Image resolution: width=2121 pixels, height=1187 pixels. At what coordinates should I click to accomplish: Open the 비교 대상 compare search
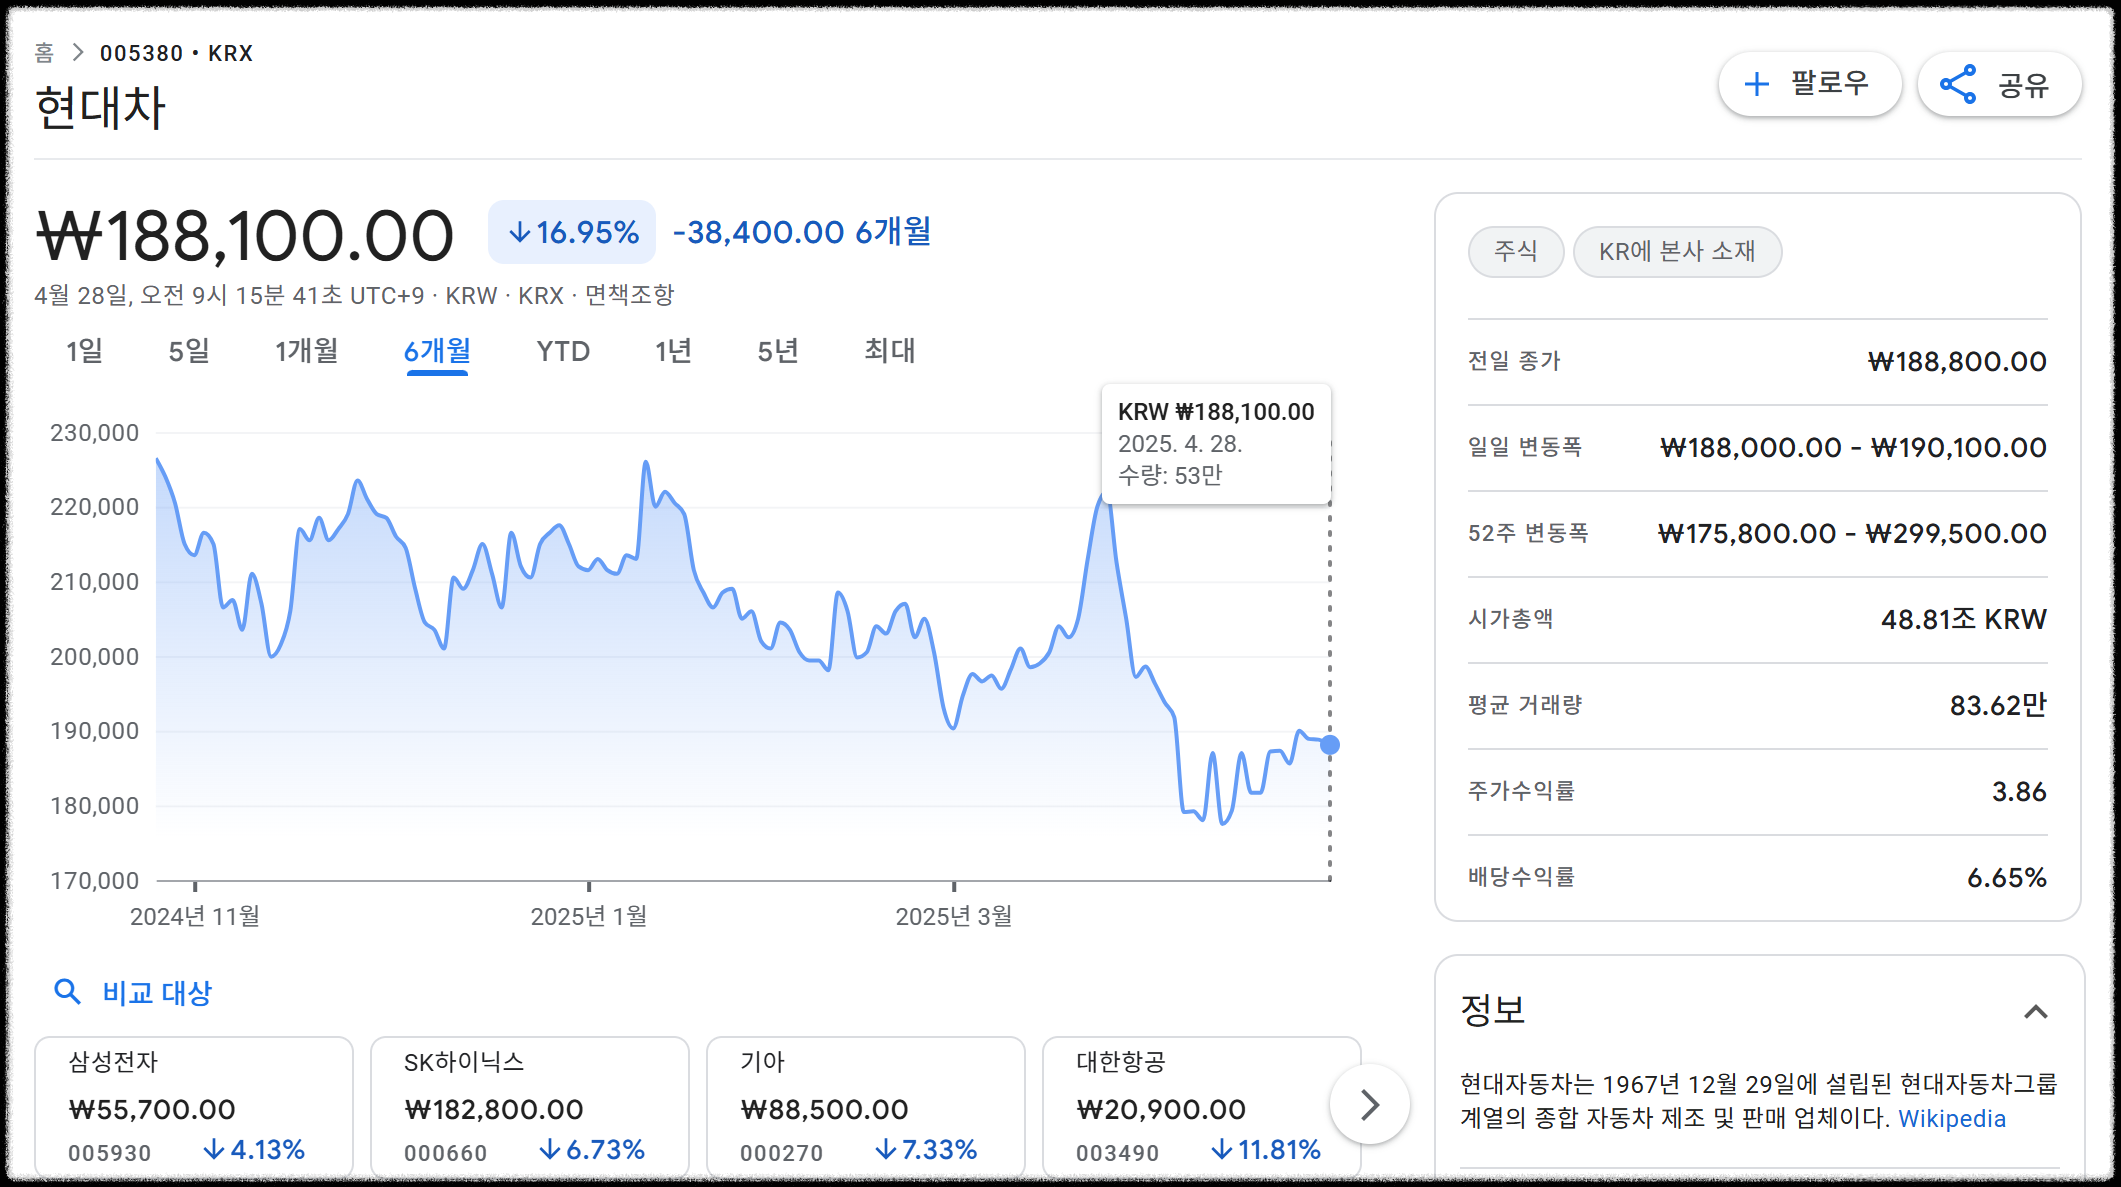(133, 992)
